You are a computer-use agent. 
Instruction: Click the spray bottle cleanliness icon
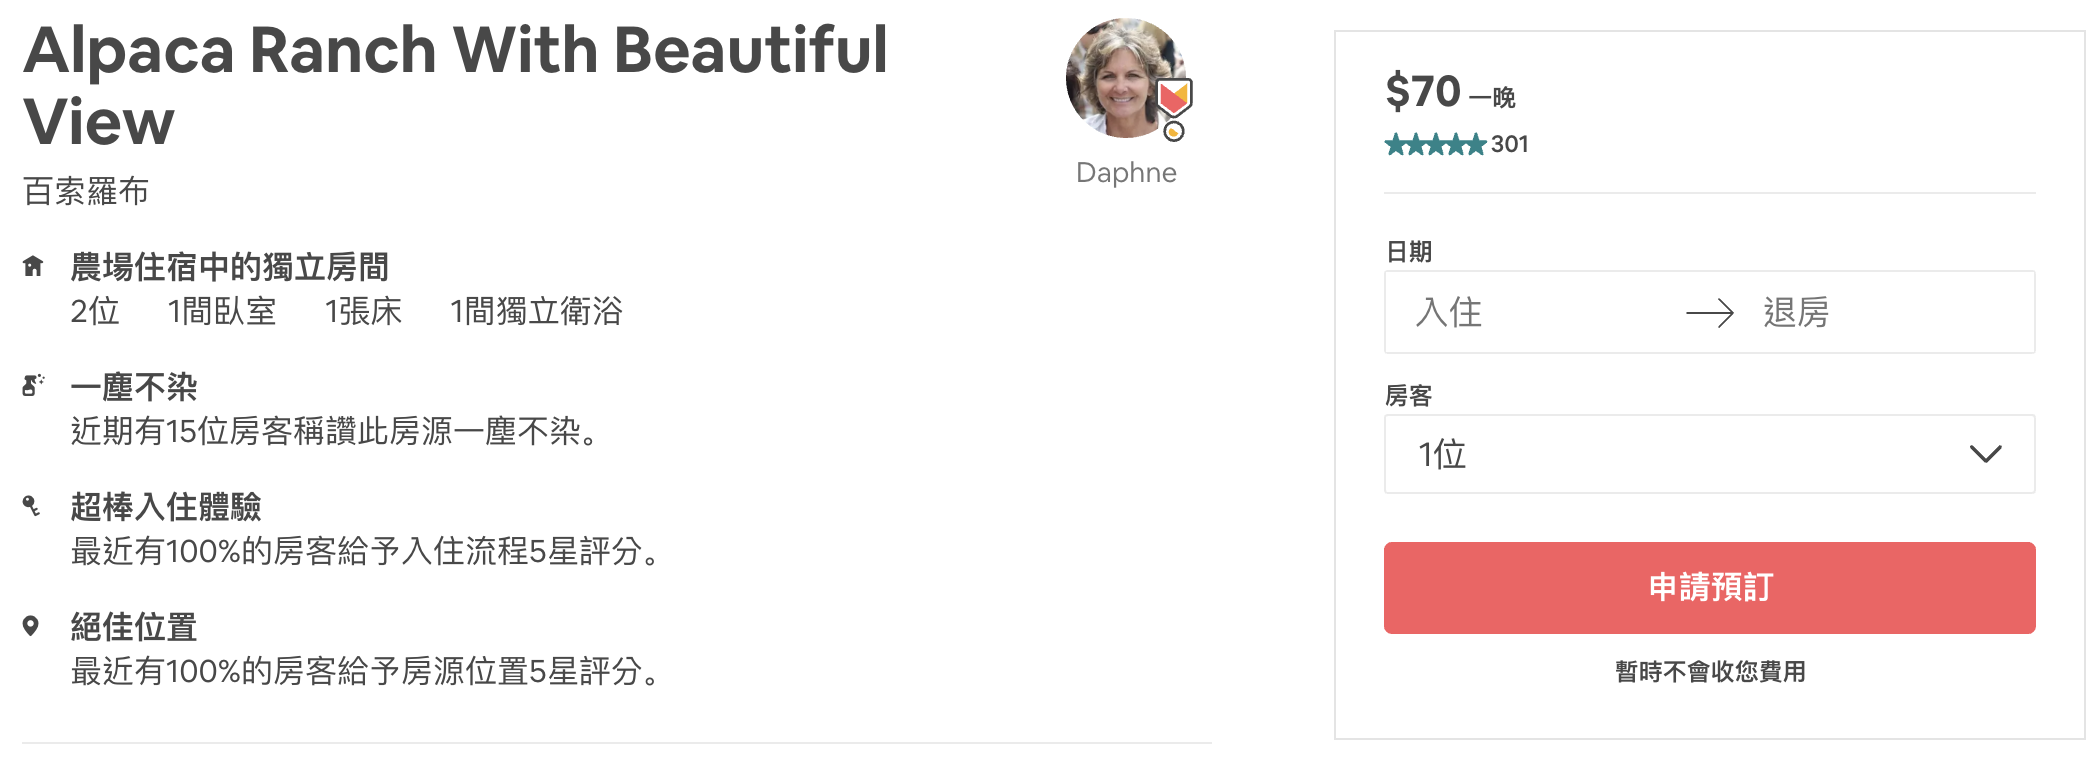(33, 386)
